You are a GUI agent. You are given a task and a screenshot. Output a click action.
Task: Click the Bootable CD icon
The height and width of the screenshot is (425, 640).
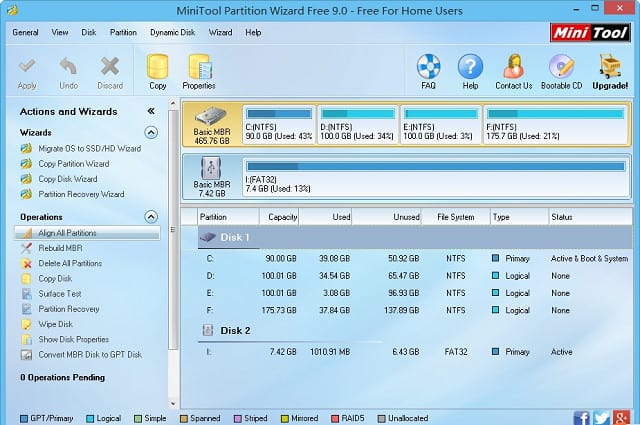(561, 66)
